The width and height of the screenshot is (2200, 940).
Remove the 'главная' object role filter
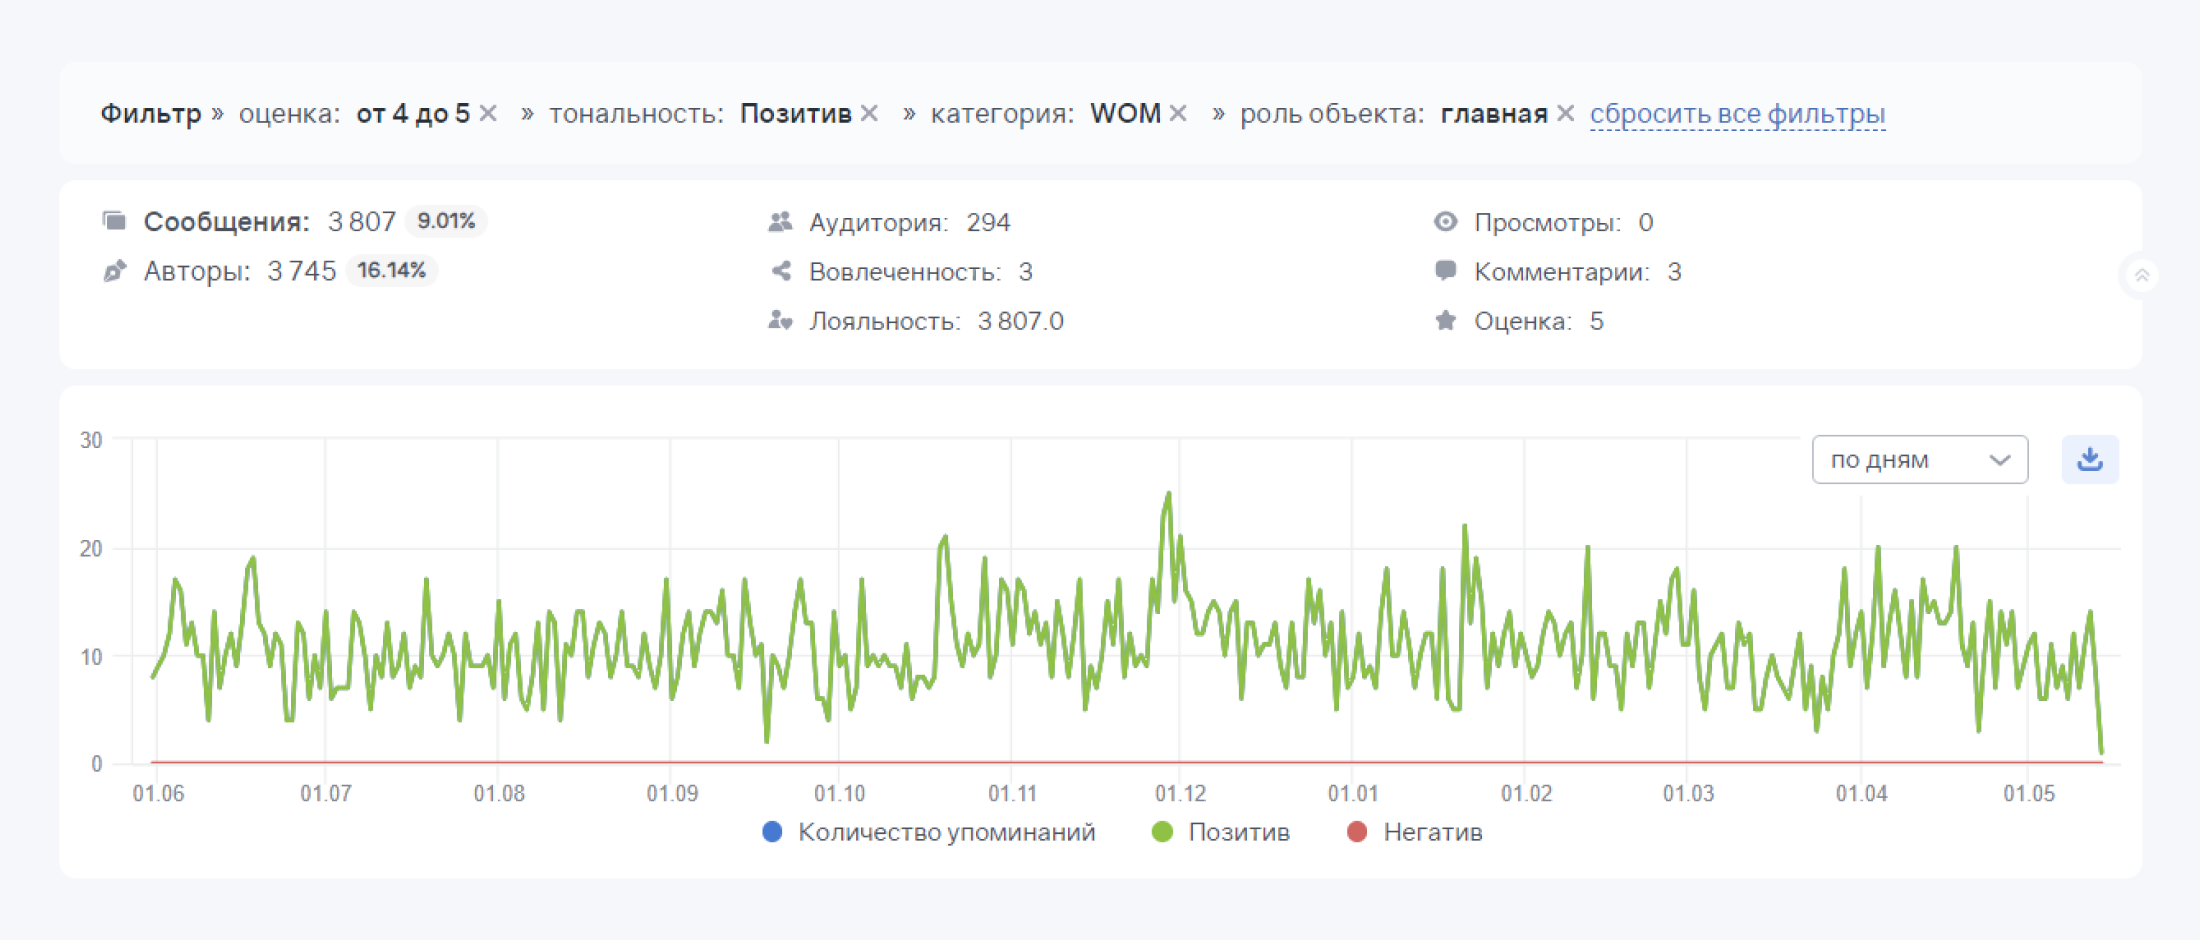click(x=1566, y=114)
